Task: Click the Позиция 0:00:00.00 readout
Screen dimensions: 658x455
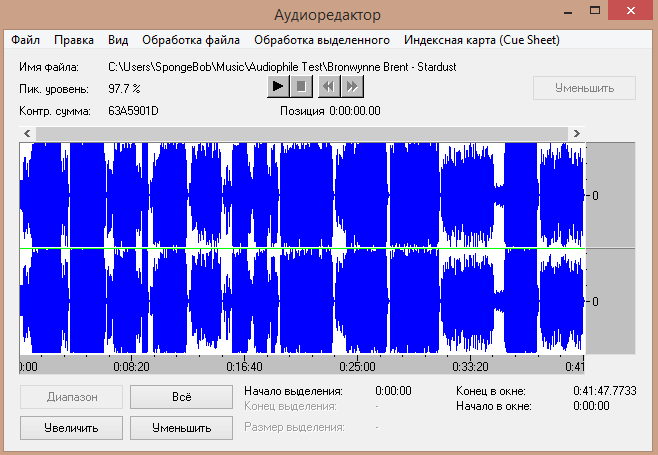Action: (330, 111)
